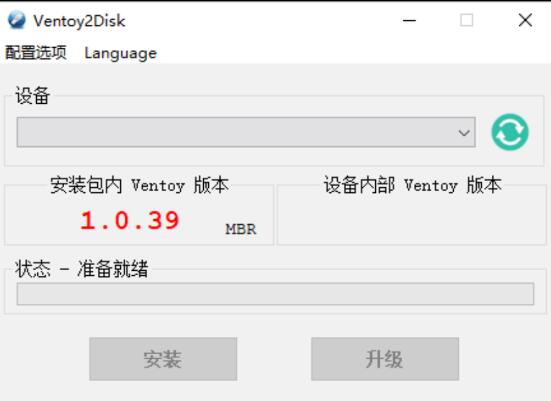
Task: Click the 状态 - 准备就绪 label
Action: tap(81, 269)
